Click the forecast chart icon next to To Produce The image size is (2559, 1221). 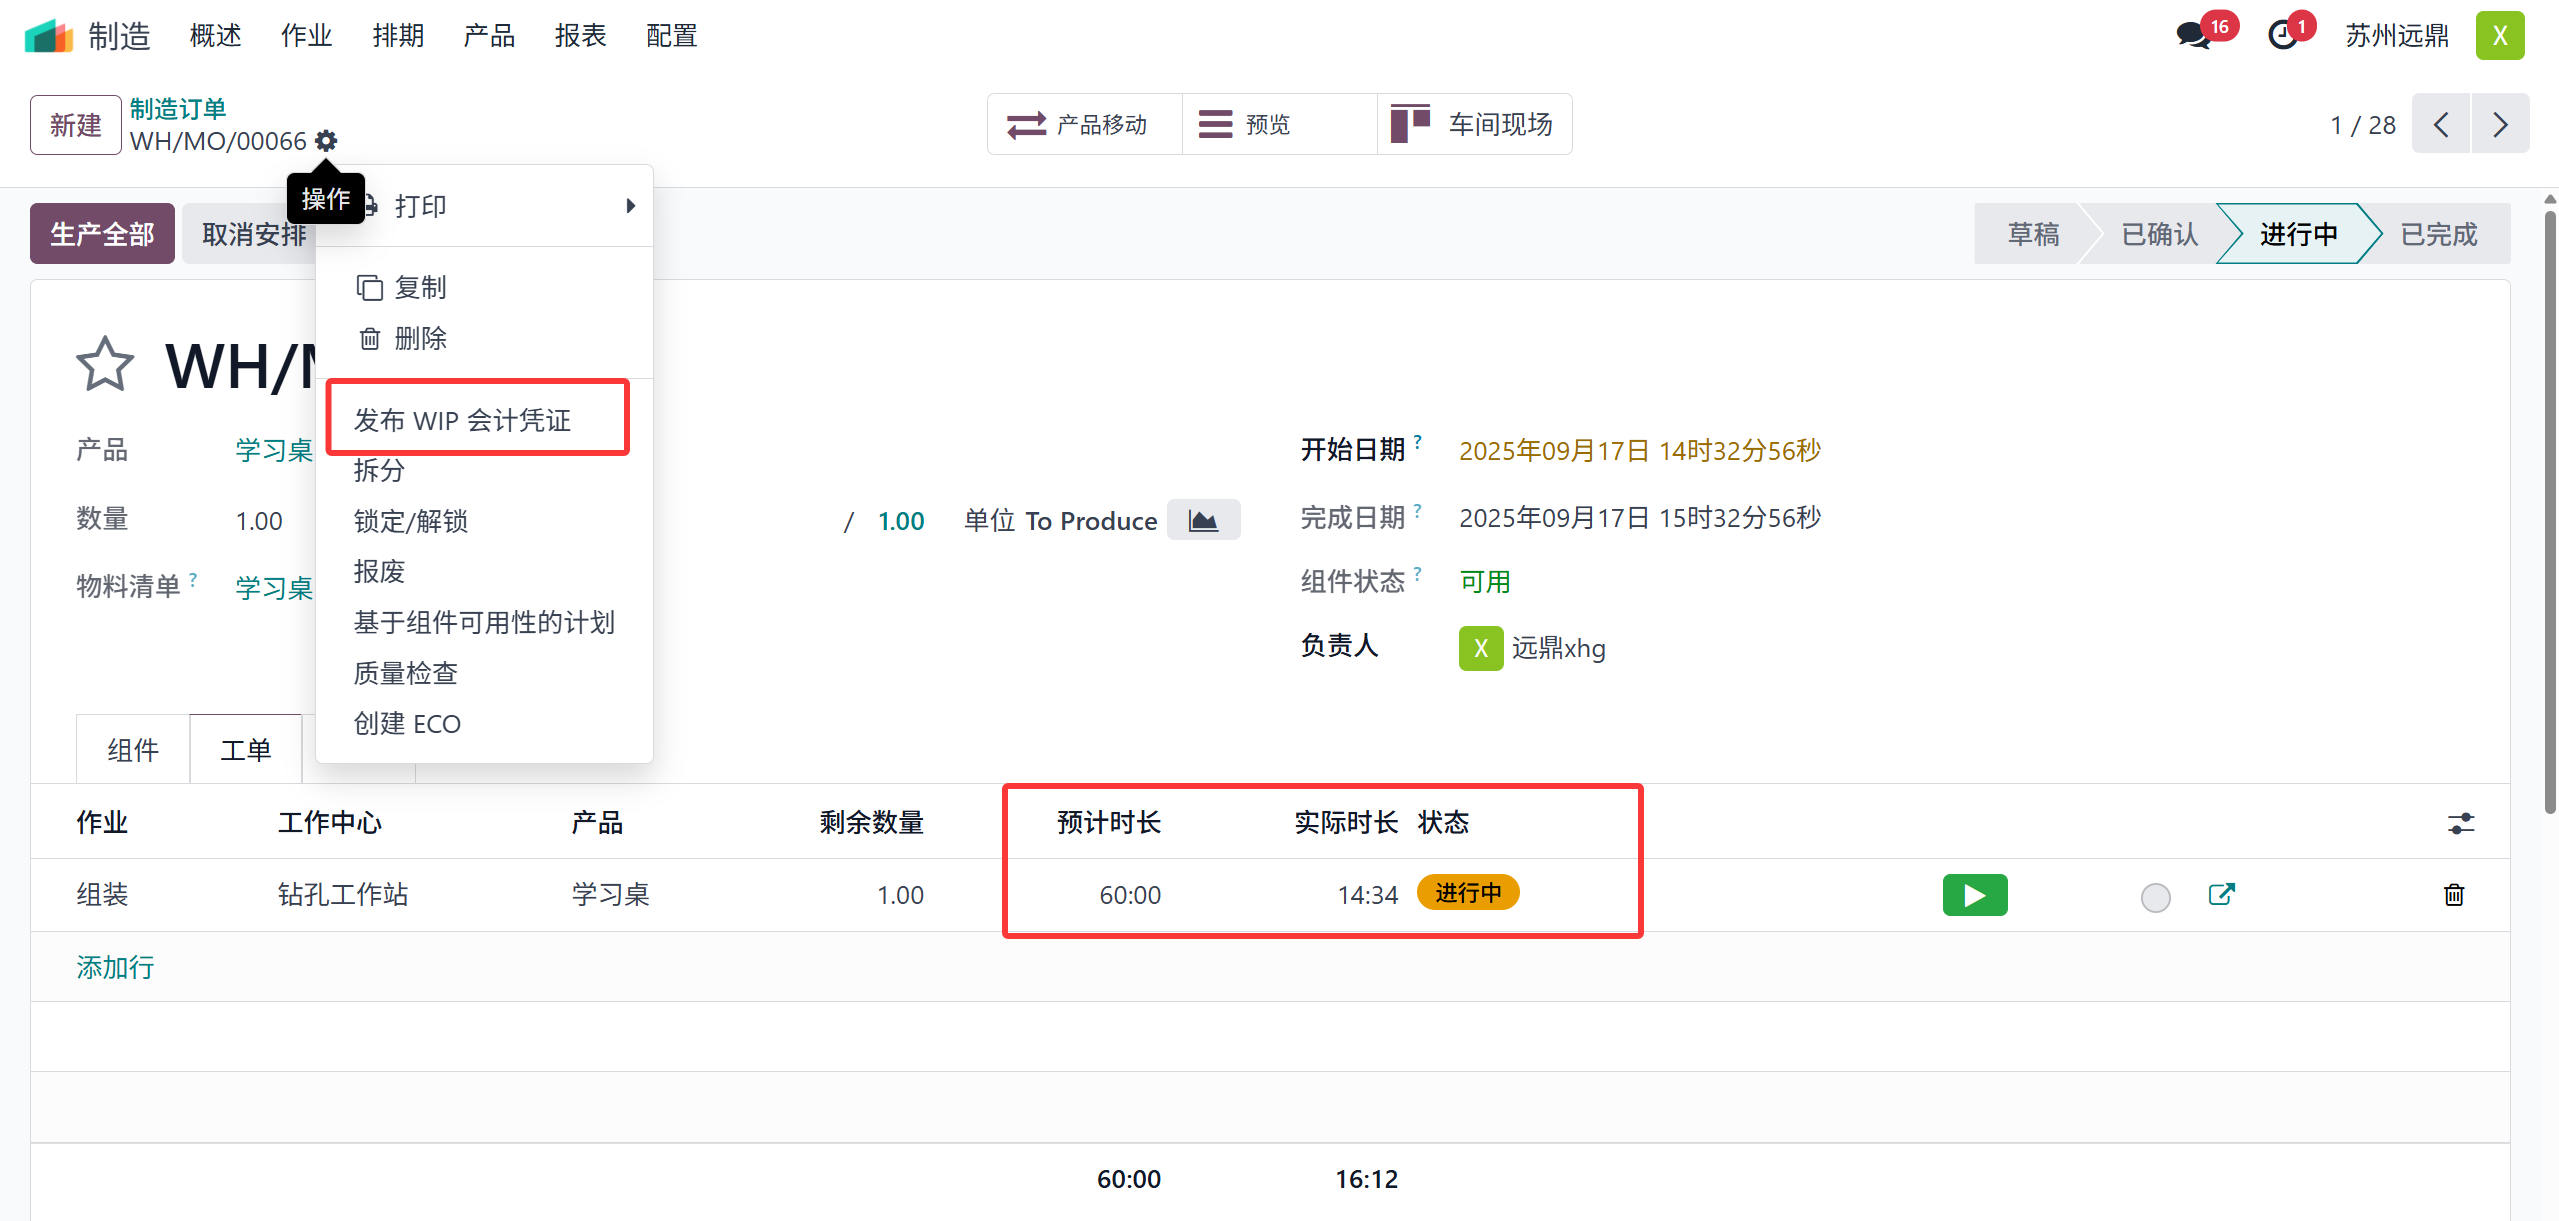tap(1203, 520)
